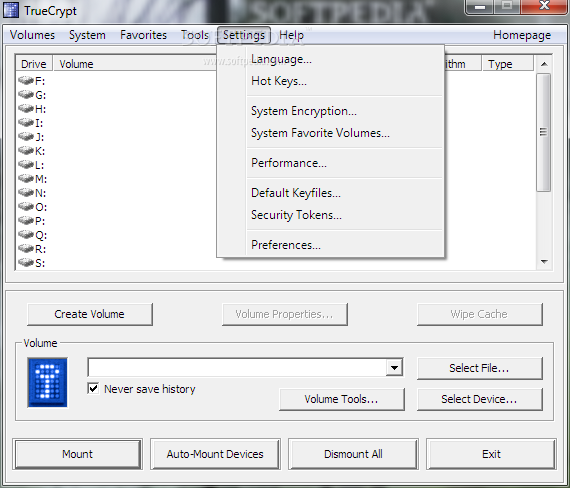Select the R: drive icon
The image size is (570, 488).
coord(26,248)
